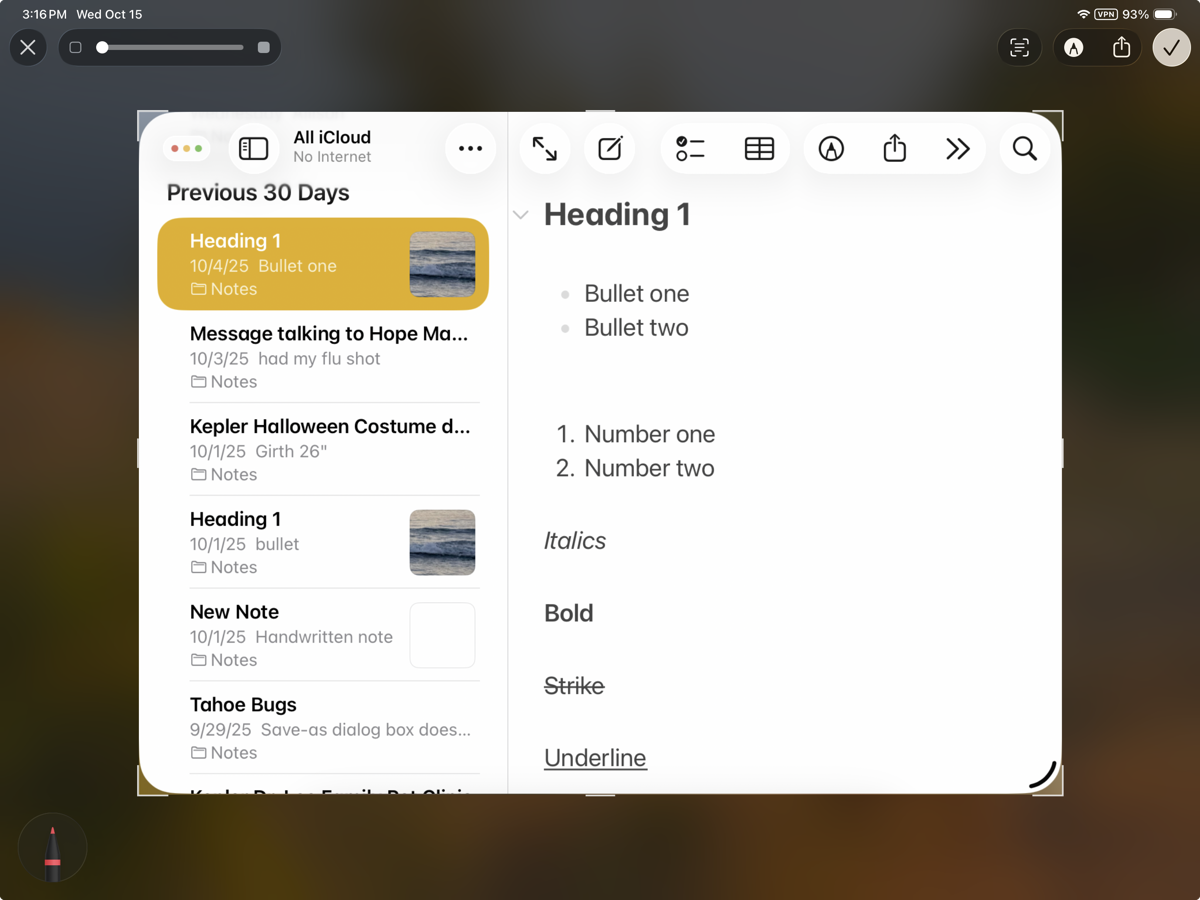Collapse the Heading 1 disclosure chevron
The height and width of the screenshot is (900, 1200).
(519, 213)
